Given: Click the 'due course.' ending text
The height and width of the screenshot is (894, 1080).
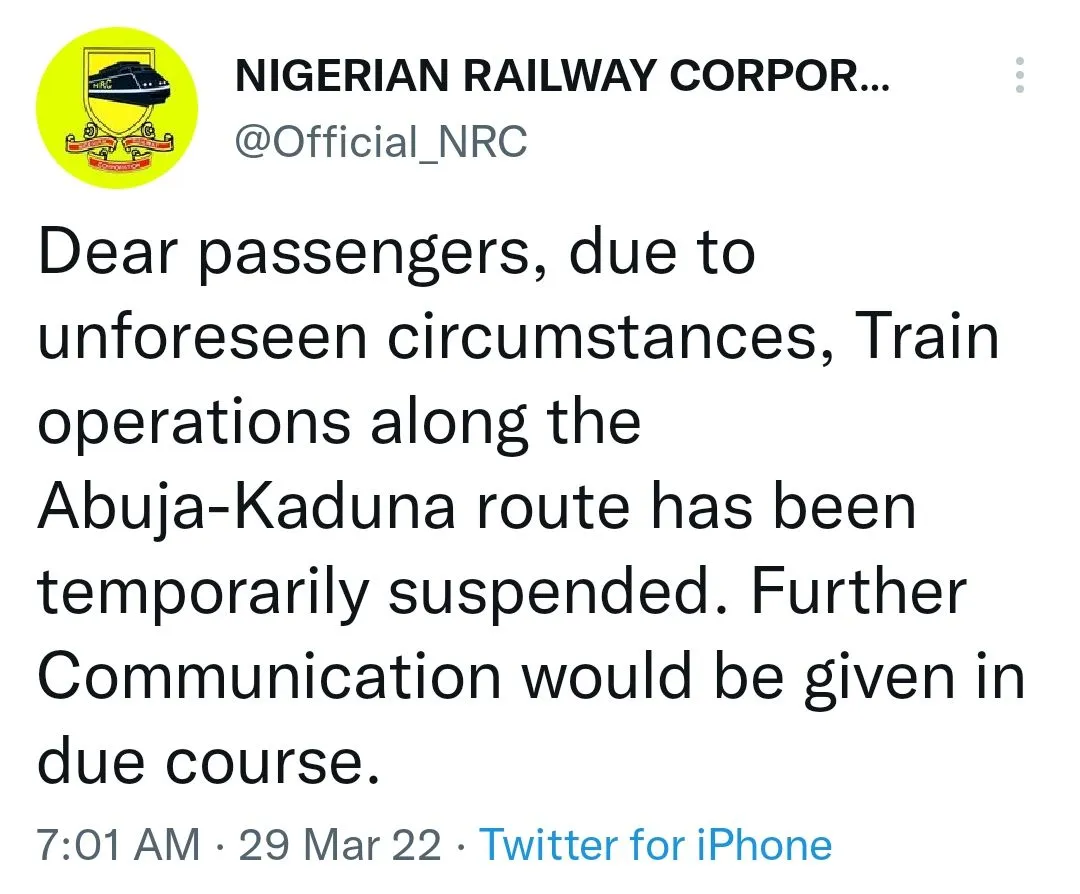Looking at the screenshot, I should [209, 761].
